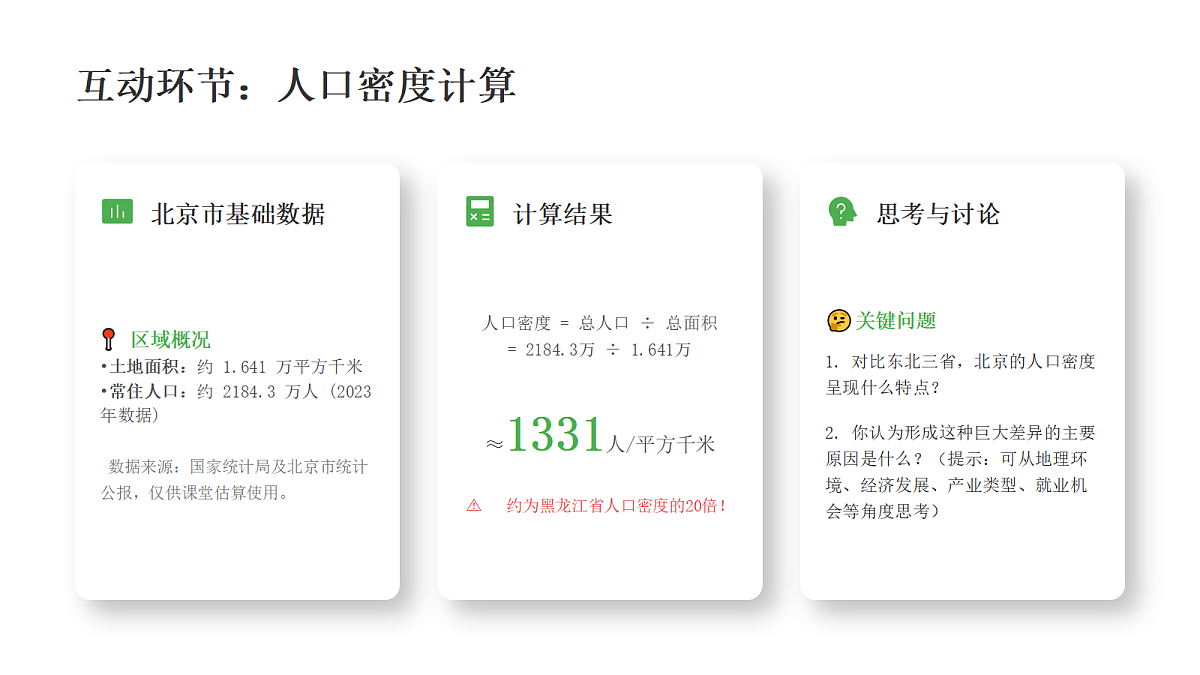Click the red text 约为黑龙江省人口密度的20倍
The image size is (1200, 675).
pyautogui.click(x=617, y=506)
